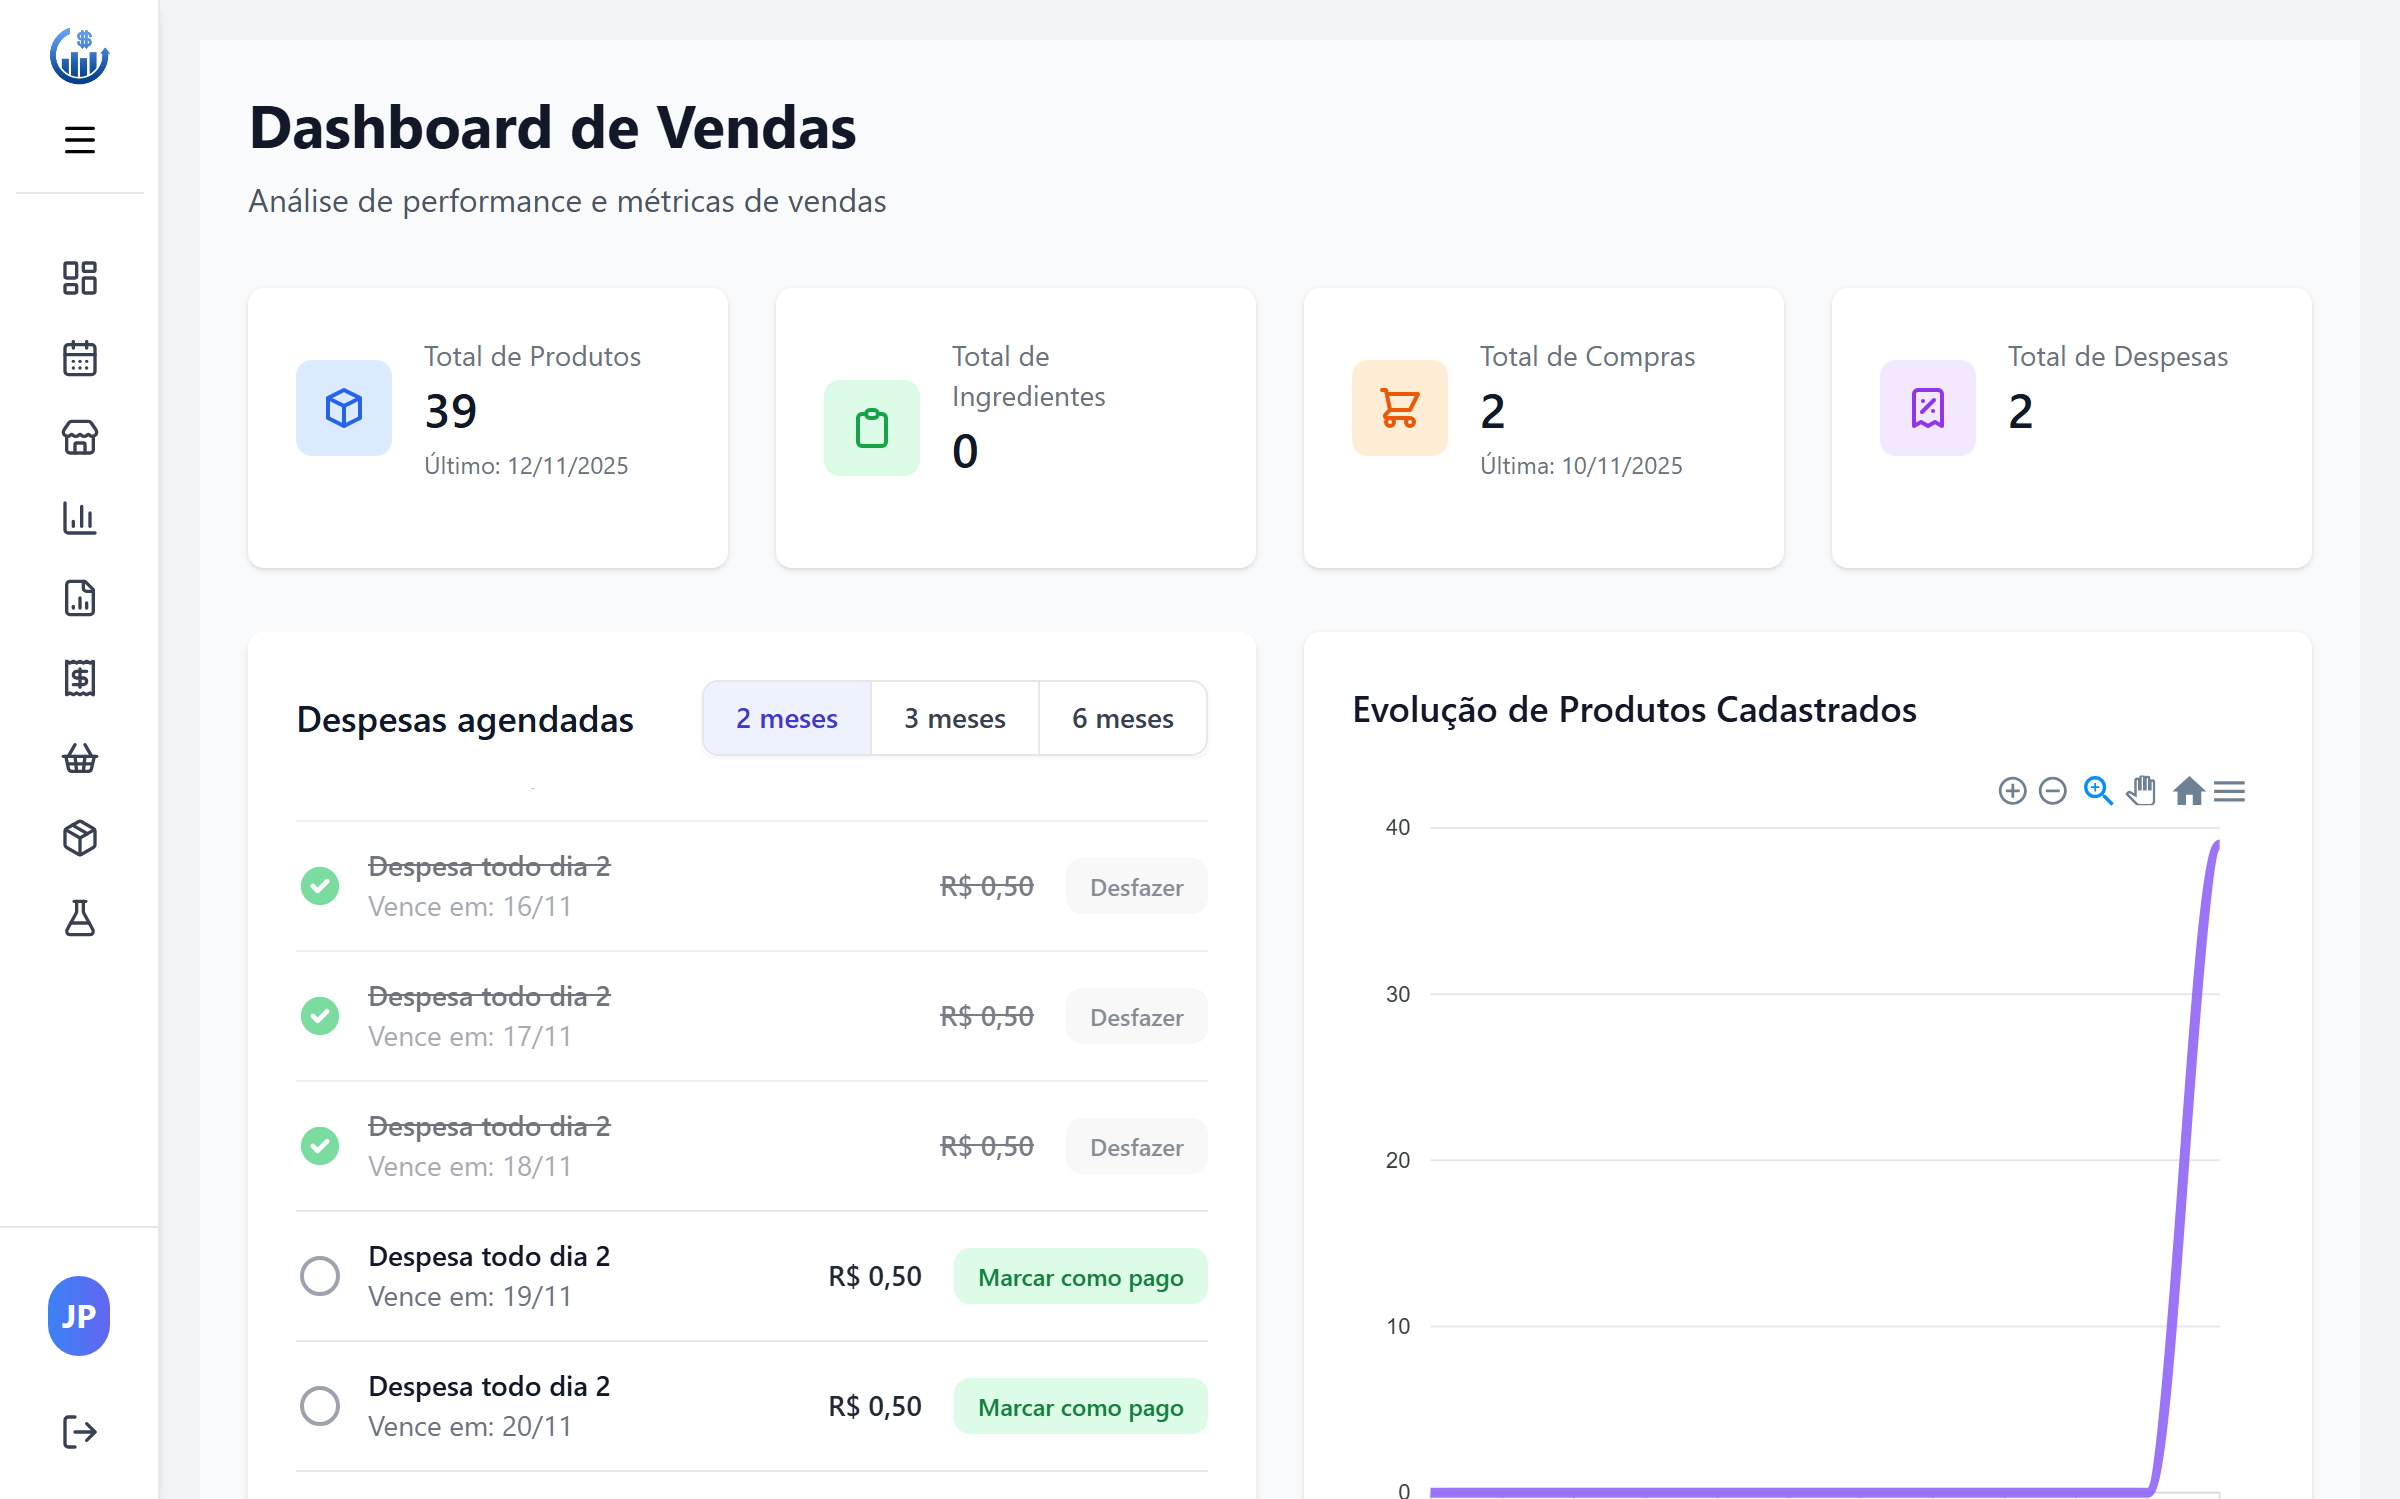The width and height of the screenshot is (2400, 1499).
Task: Select the bar chart statistics sidebar icon
Action: pos(79,518)
